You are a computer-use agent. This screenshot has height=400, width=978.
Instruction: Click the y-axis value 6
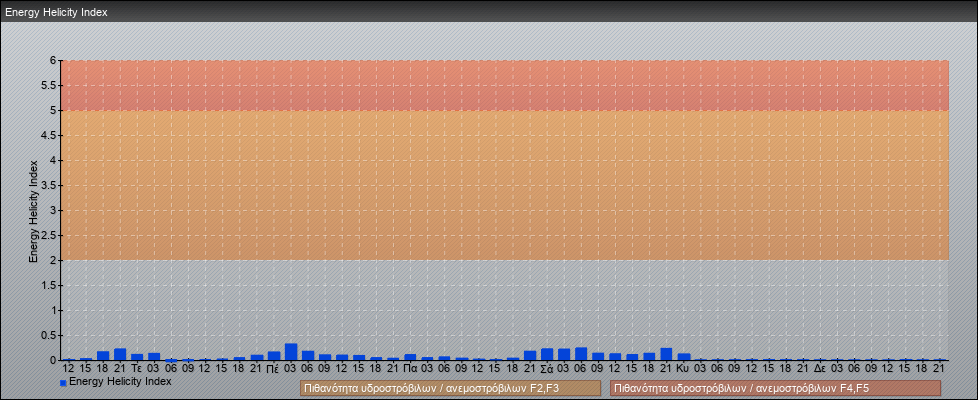coord(54,61)
